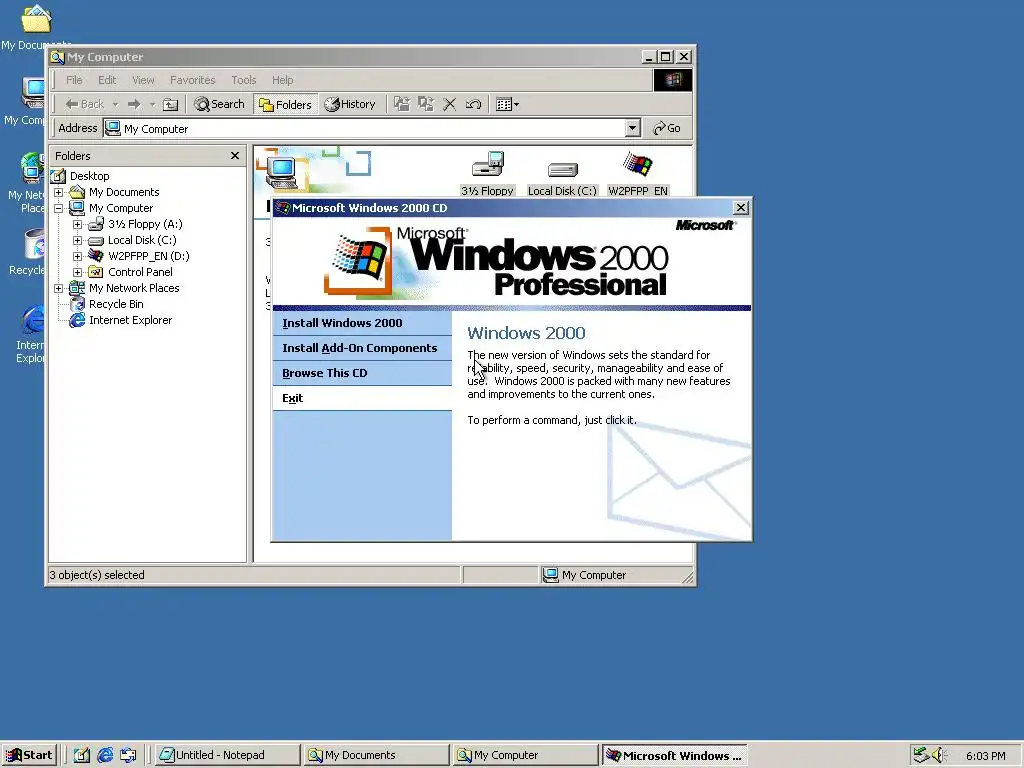Open the Help menu
The height and width of the screenshot is (768, 1024).
coord(283,80)
